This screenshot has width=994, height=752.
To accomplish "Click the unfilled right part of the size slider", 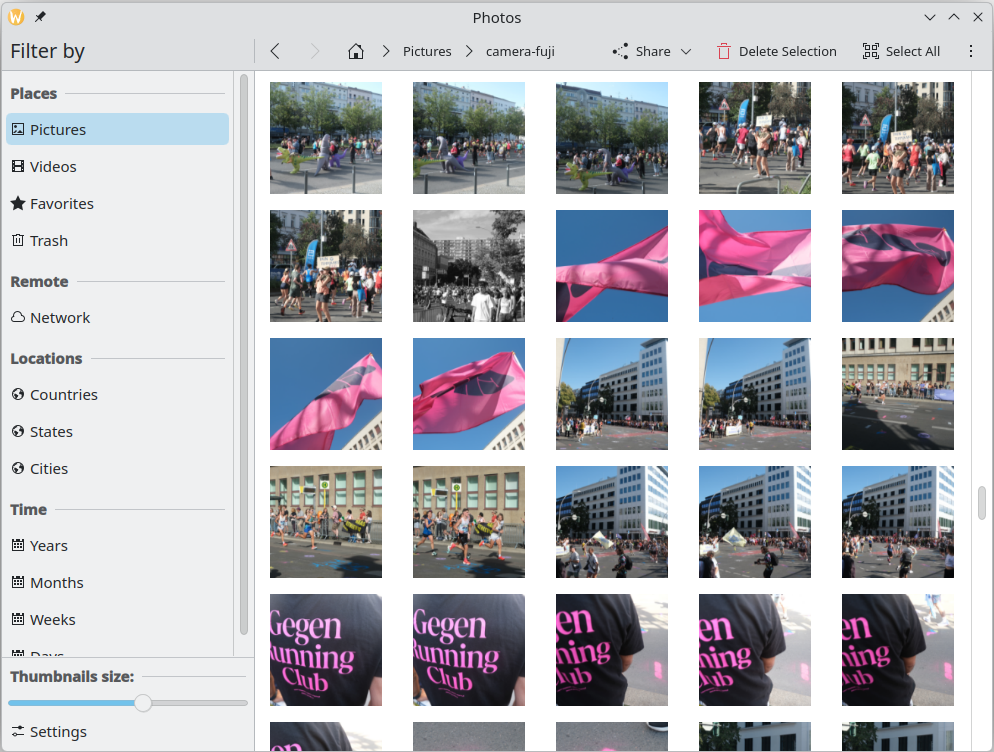I will [x=200, y=703].
